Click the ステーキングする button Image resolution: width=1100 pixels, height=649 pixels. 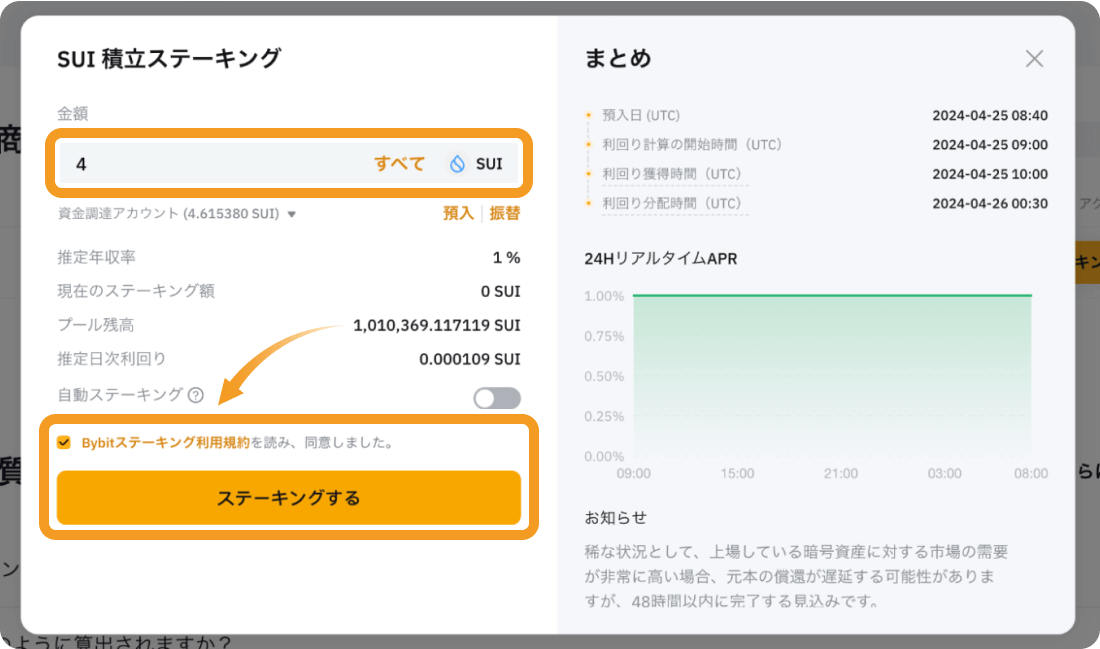[x=289, y=497]
